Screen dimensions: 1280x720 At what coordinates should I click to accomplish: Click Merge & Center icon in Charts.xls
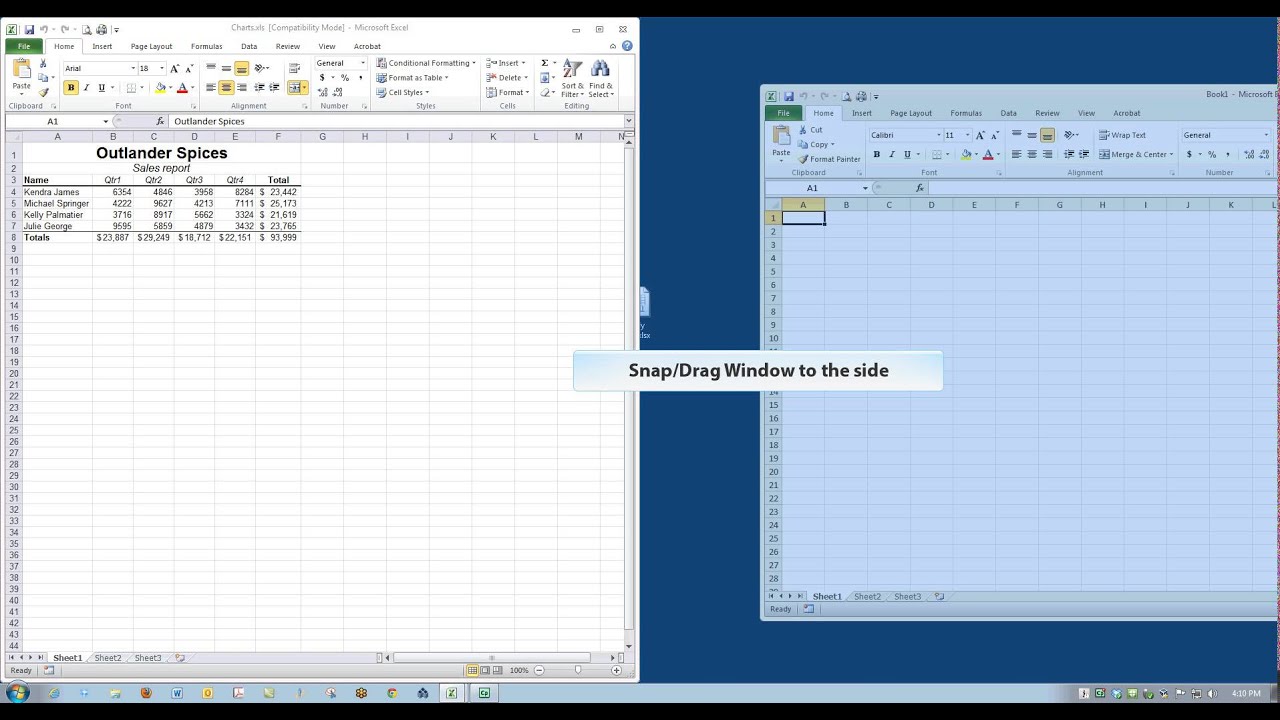coord(295,88)
